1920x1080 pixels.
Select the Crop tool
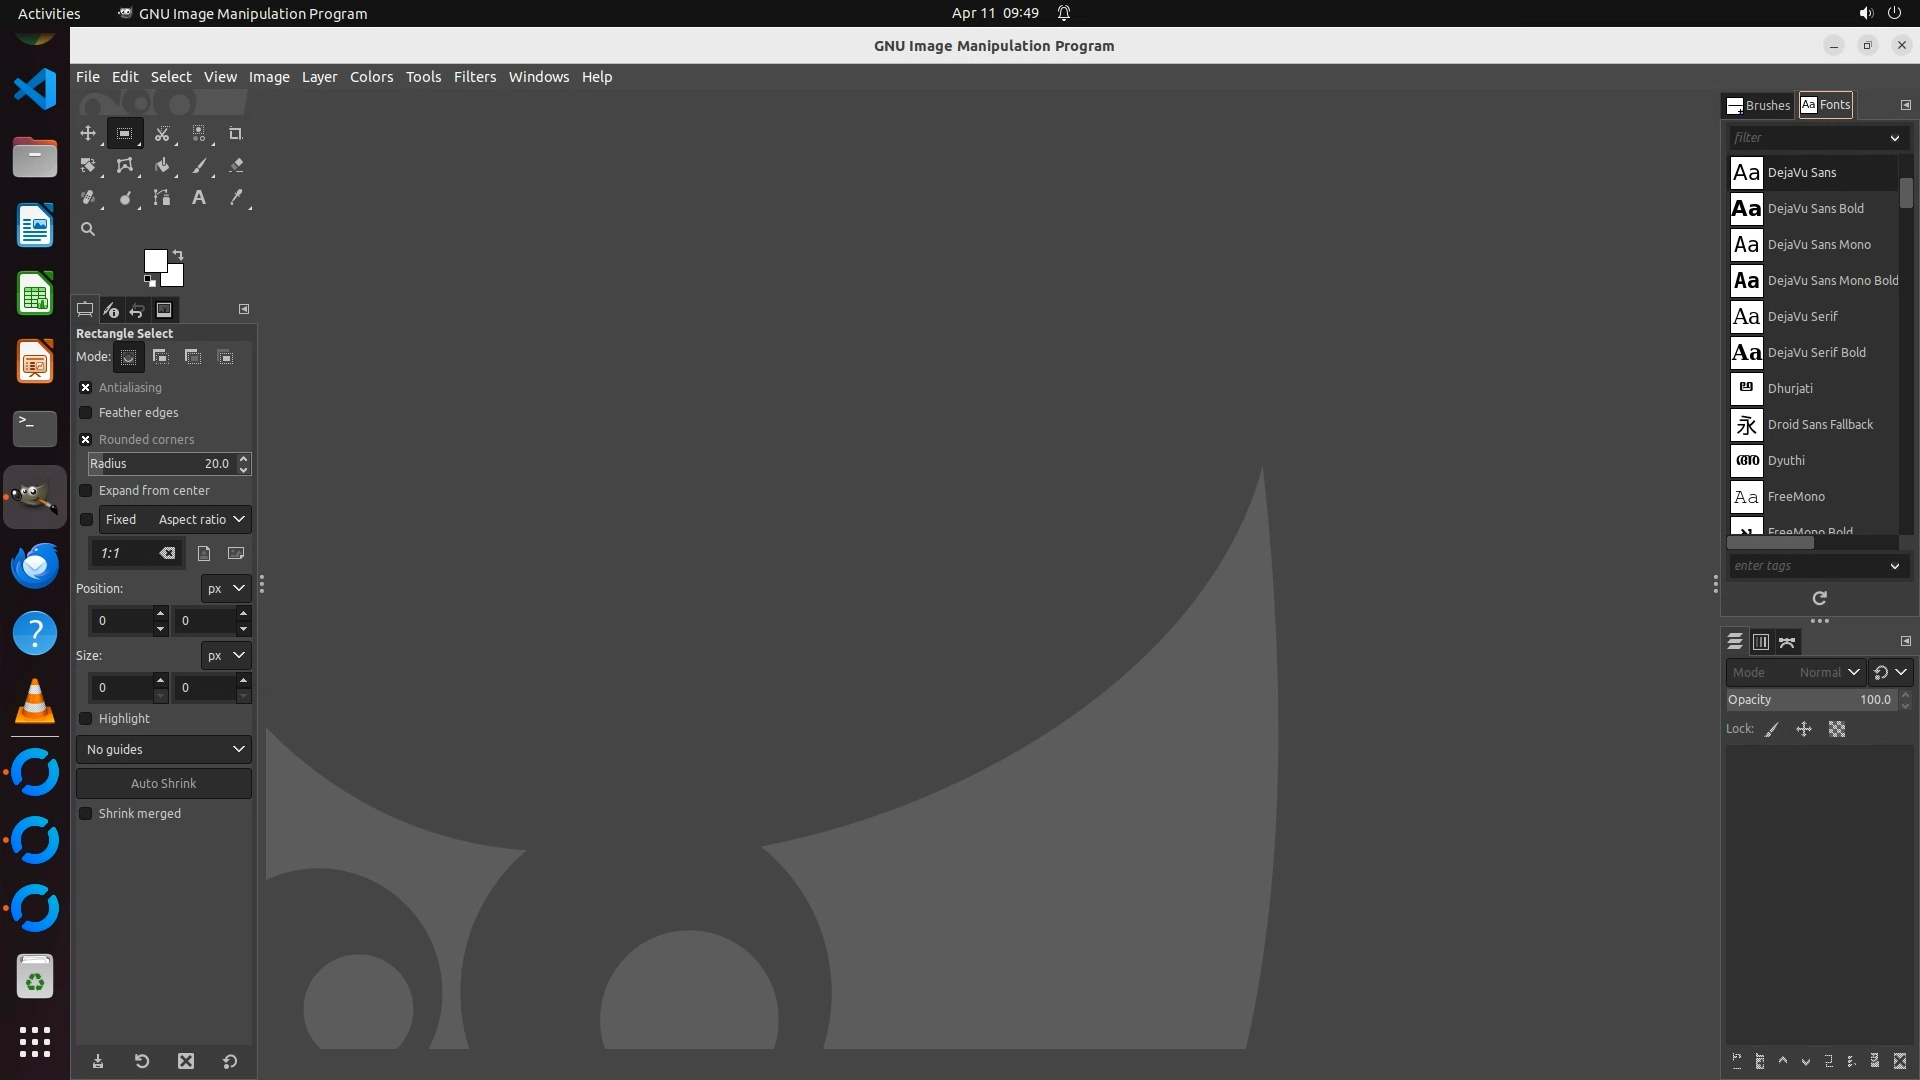(236, 133)
